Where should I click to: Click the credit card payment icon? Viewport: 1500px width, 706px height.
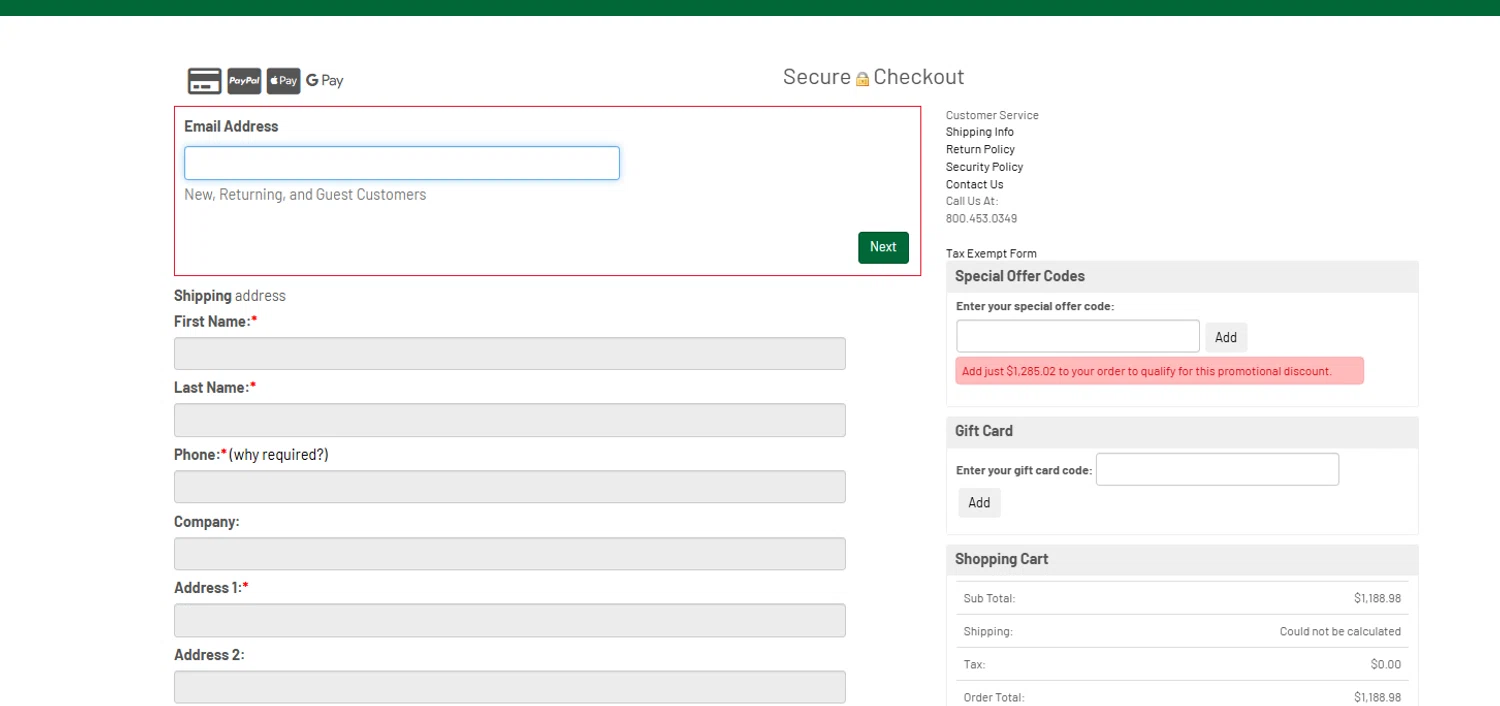click(205, 81)
